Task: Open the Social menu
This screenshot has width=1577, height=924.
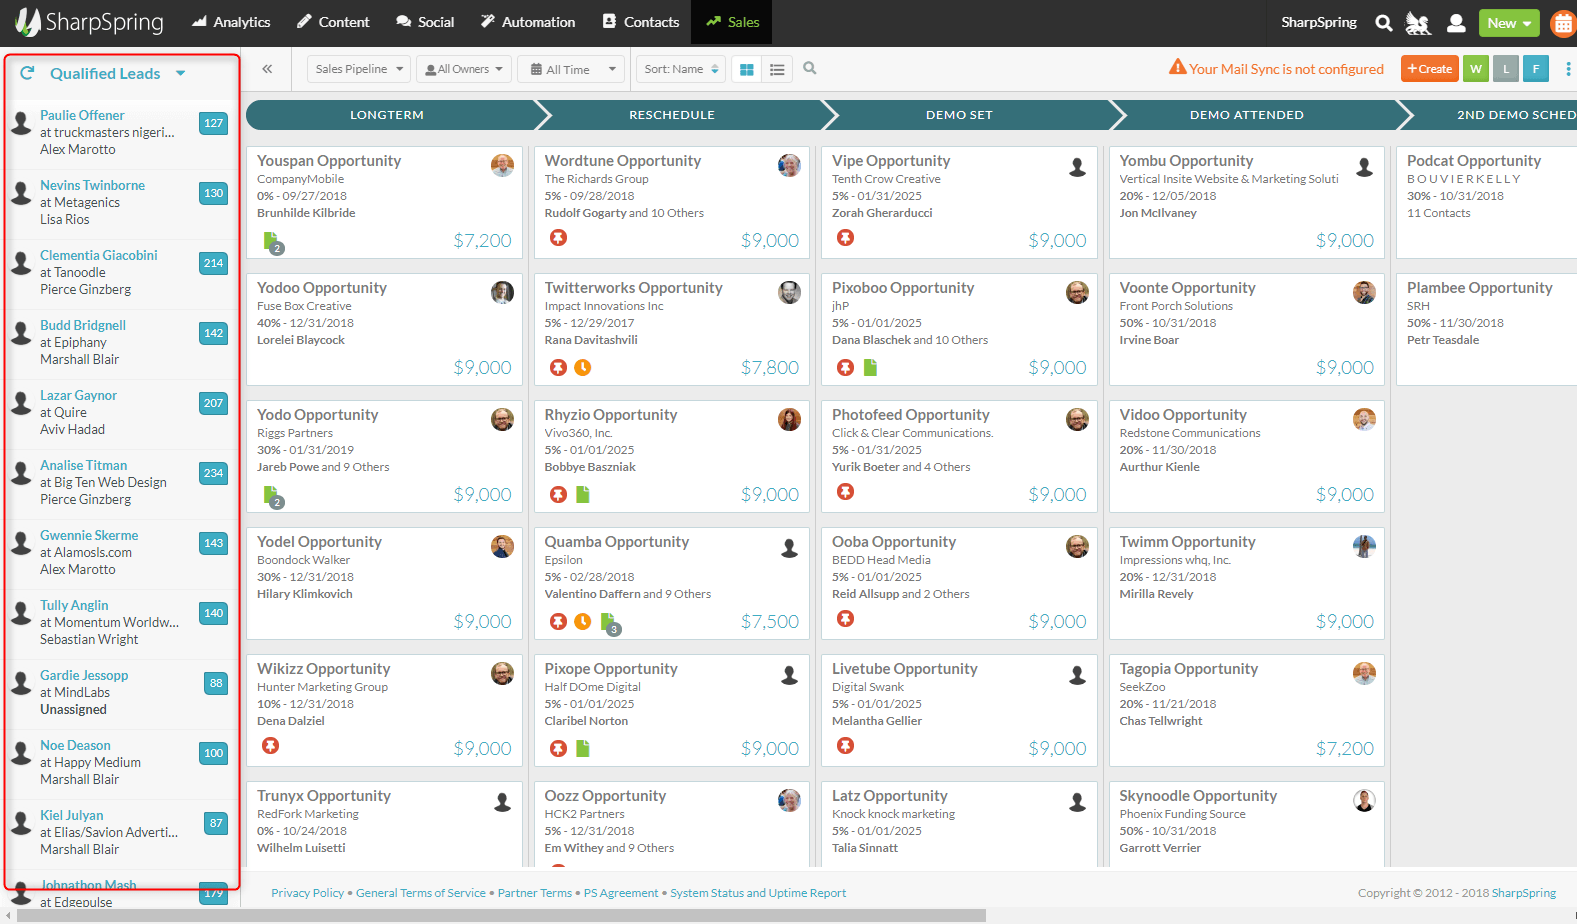Action: (425, 22)
